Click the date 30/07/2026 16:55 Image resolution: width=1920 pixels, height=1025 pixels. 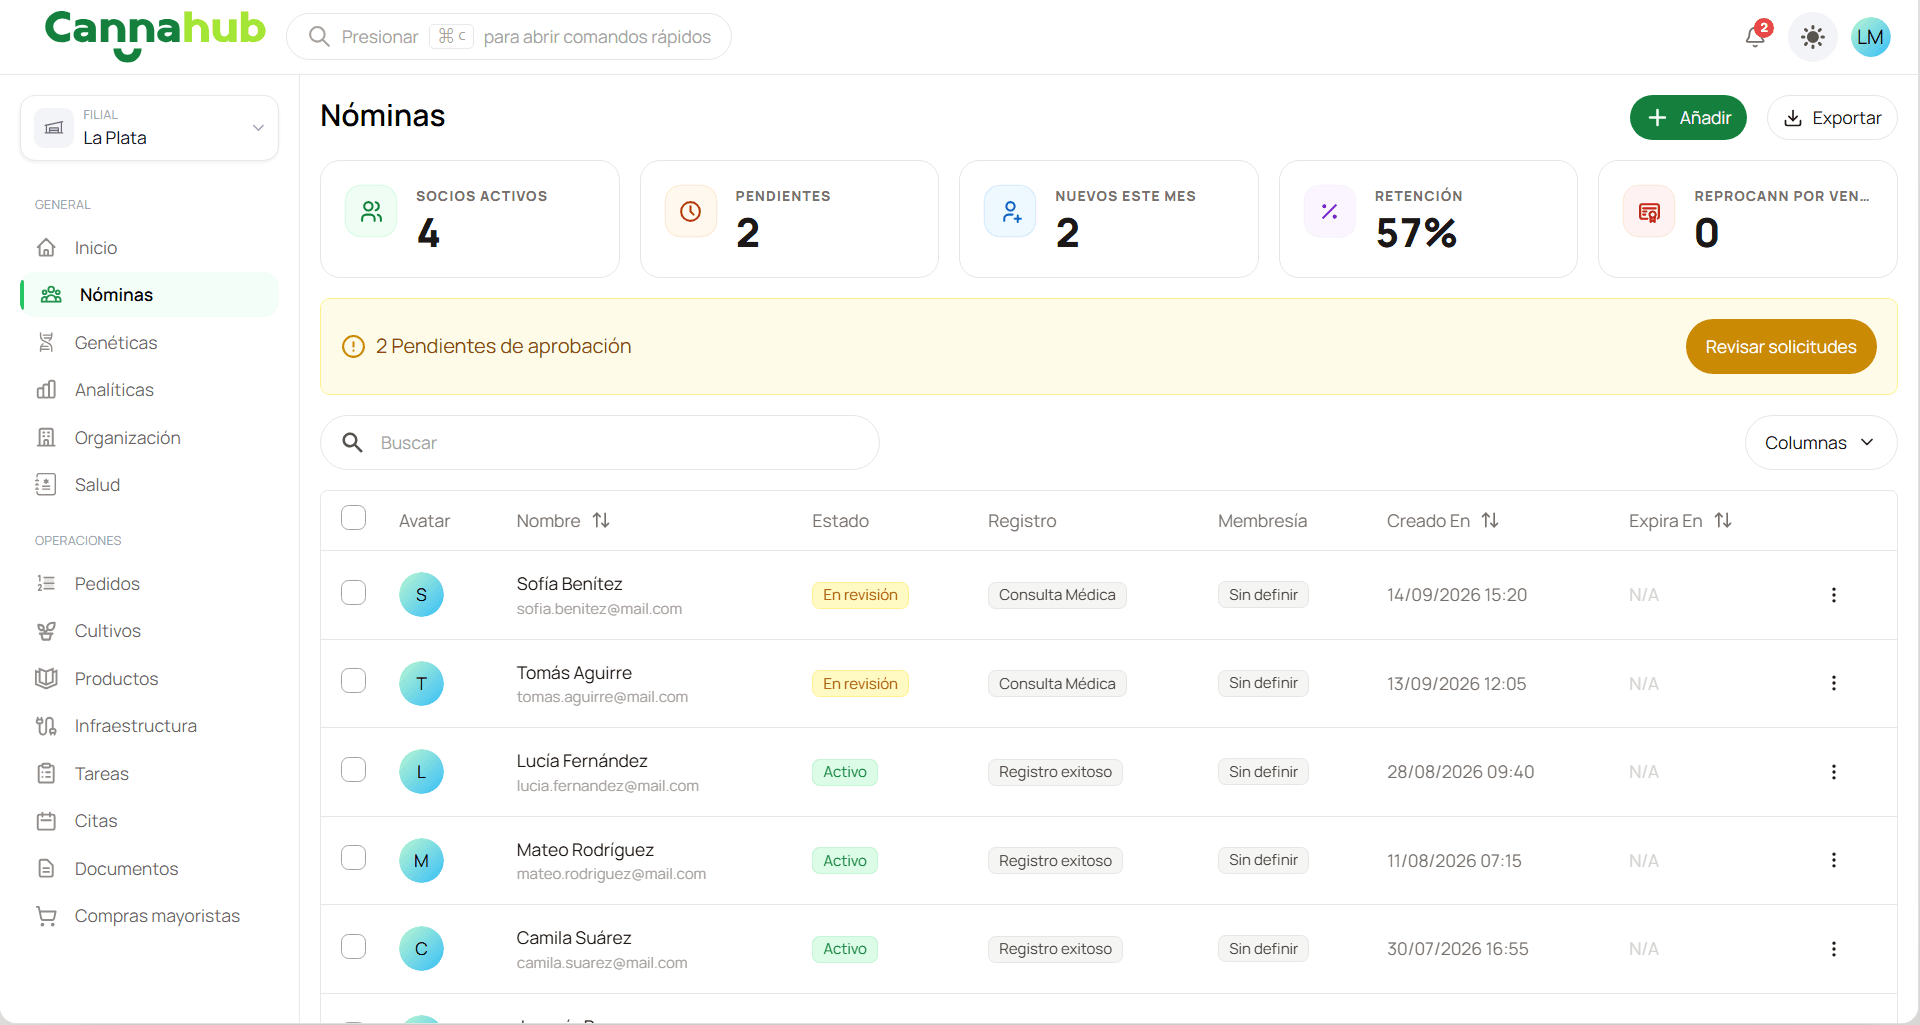[x=1457, y=949]
